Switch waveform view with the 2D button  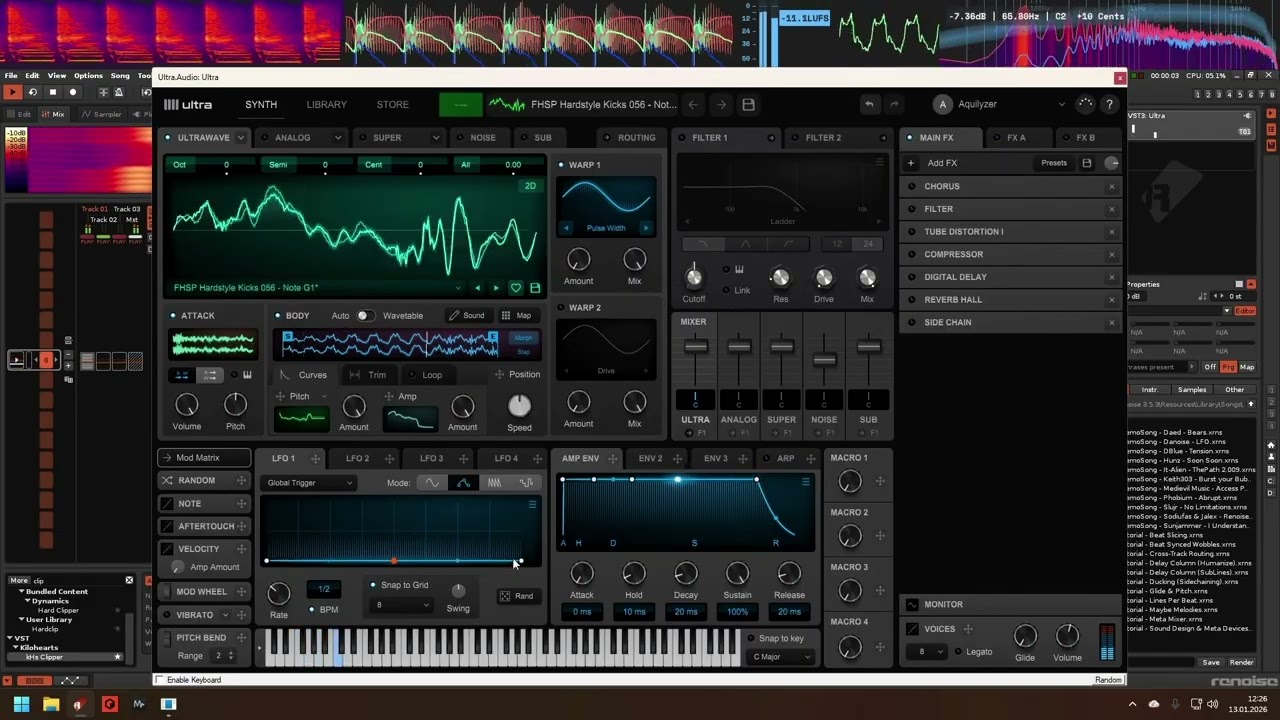(x=530, y=186)
